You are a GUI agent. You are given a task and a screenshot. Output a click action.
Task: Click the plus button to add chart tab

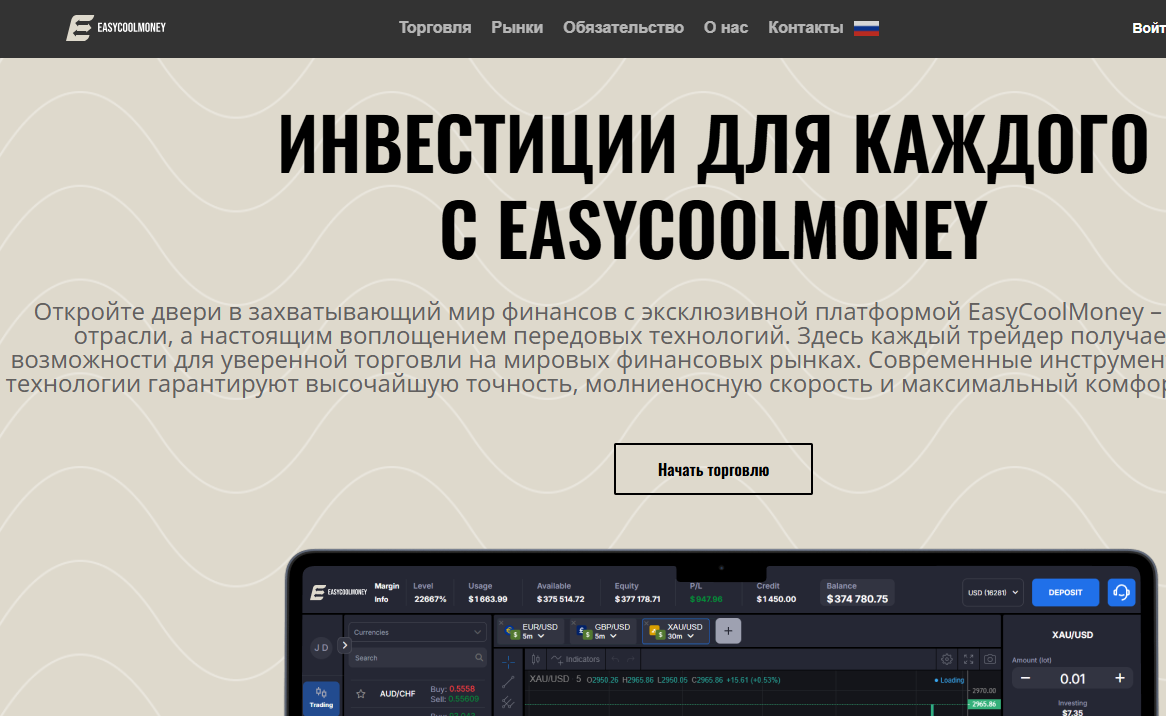[728, 631]
